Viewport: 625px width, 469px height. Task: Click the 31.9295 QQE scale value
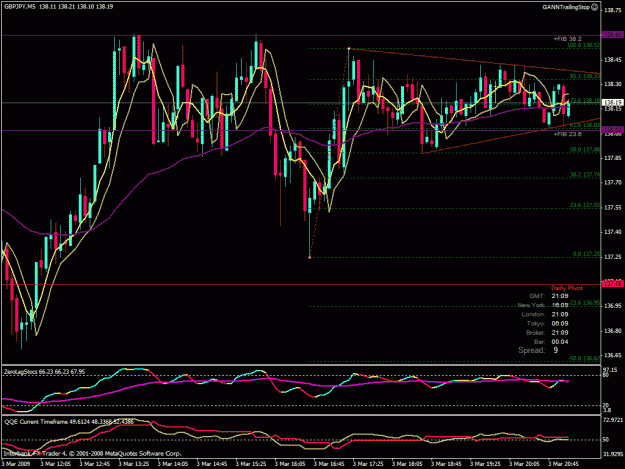613,454
